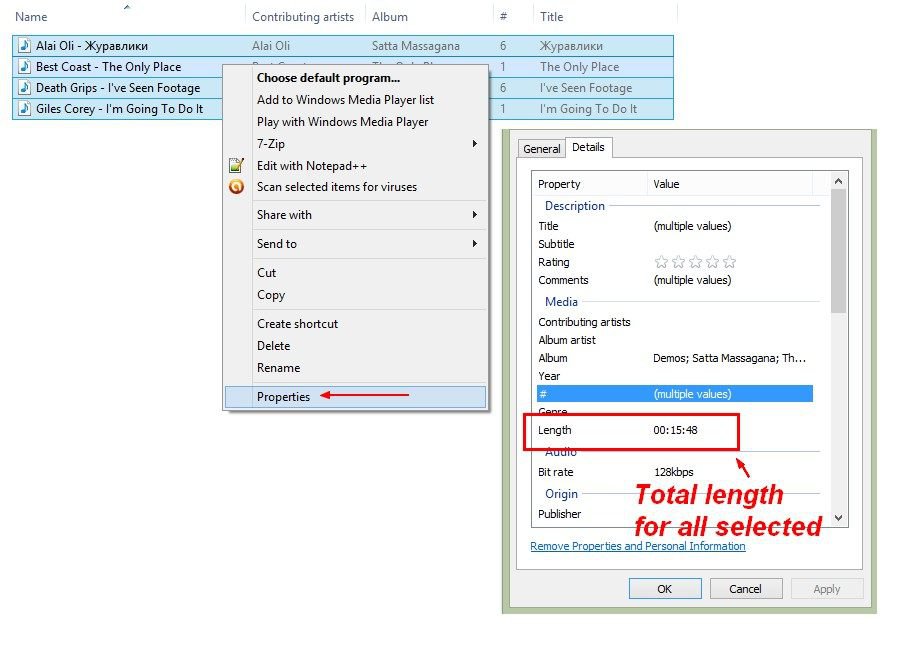Set the rating to one star
The height and width of the screenshot is (669, 923).
tap(661, 262)
